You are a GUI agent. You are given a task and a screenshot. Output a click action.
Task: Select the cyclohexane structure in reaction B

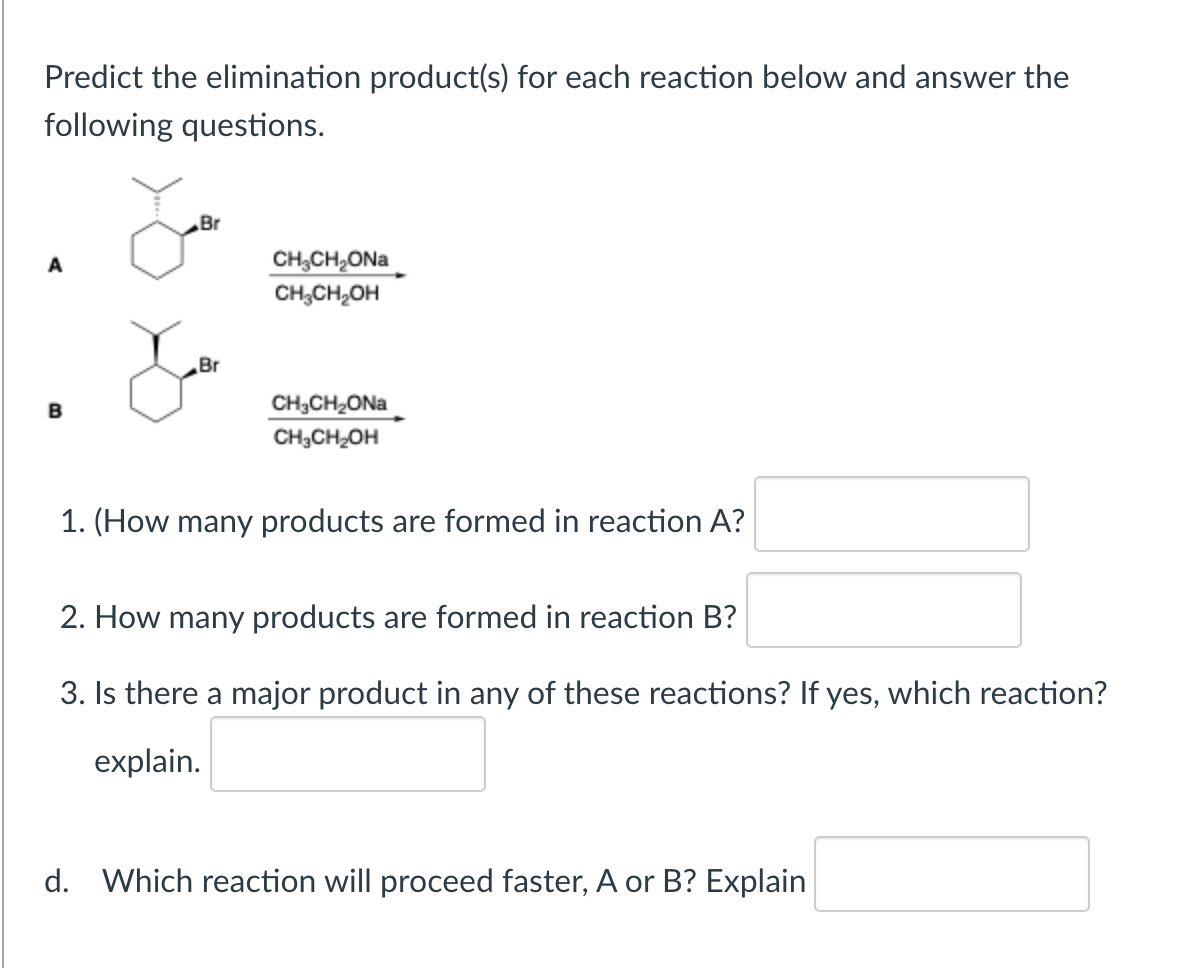[155, 390]
